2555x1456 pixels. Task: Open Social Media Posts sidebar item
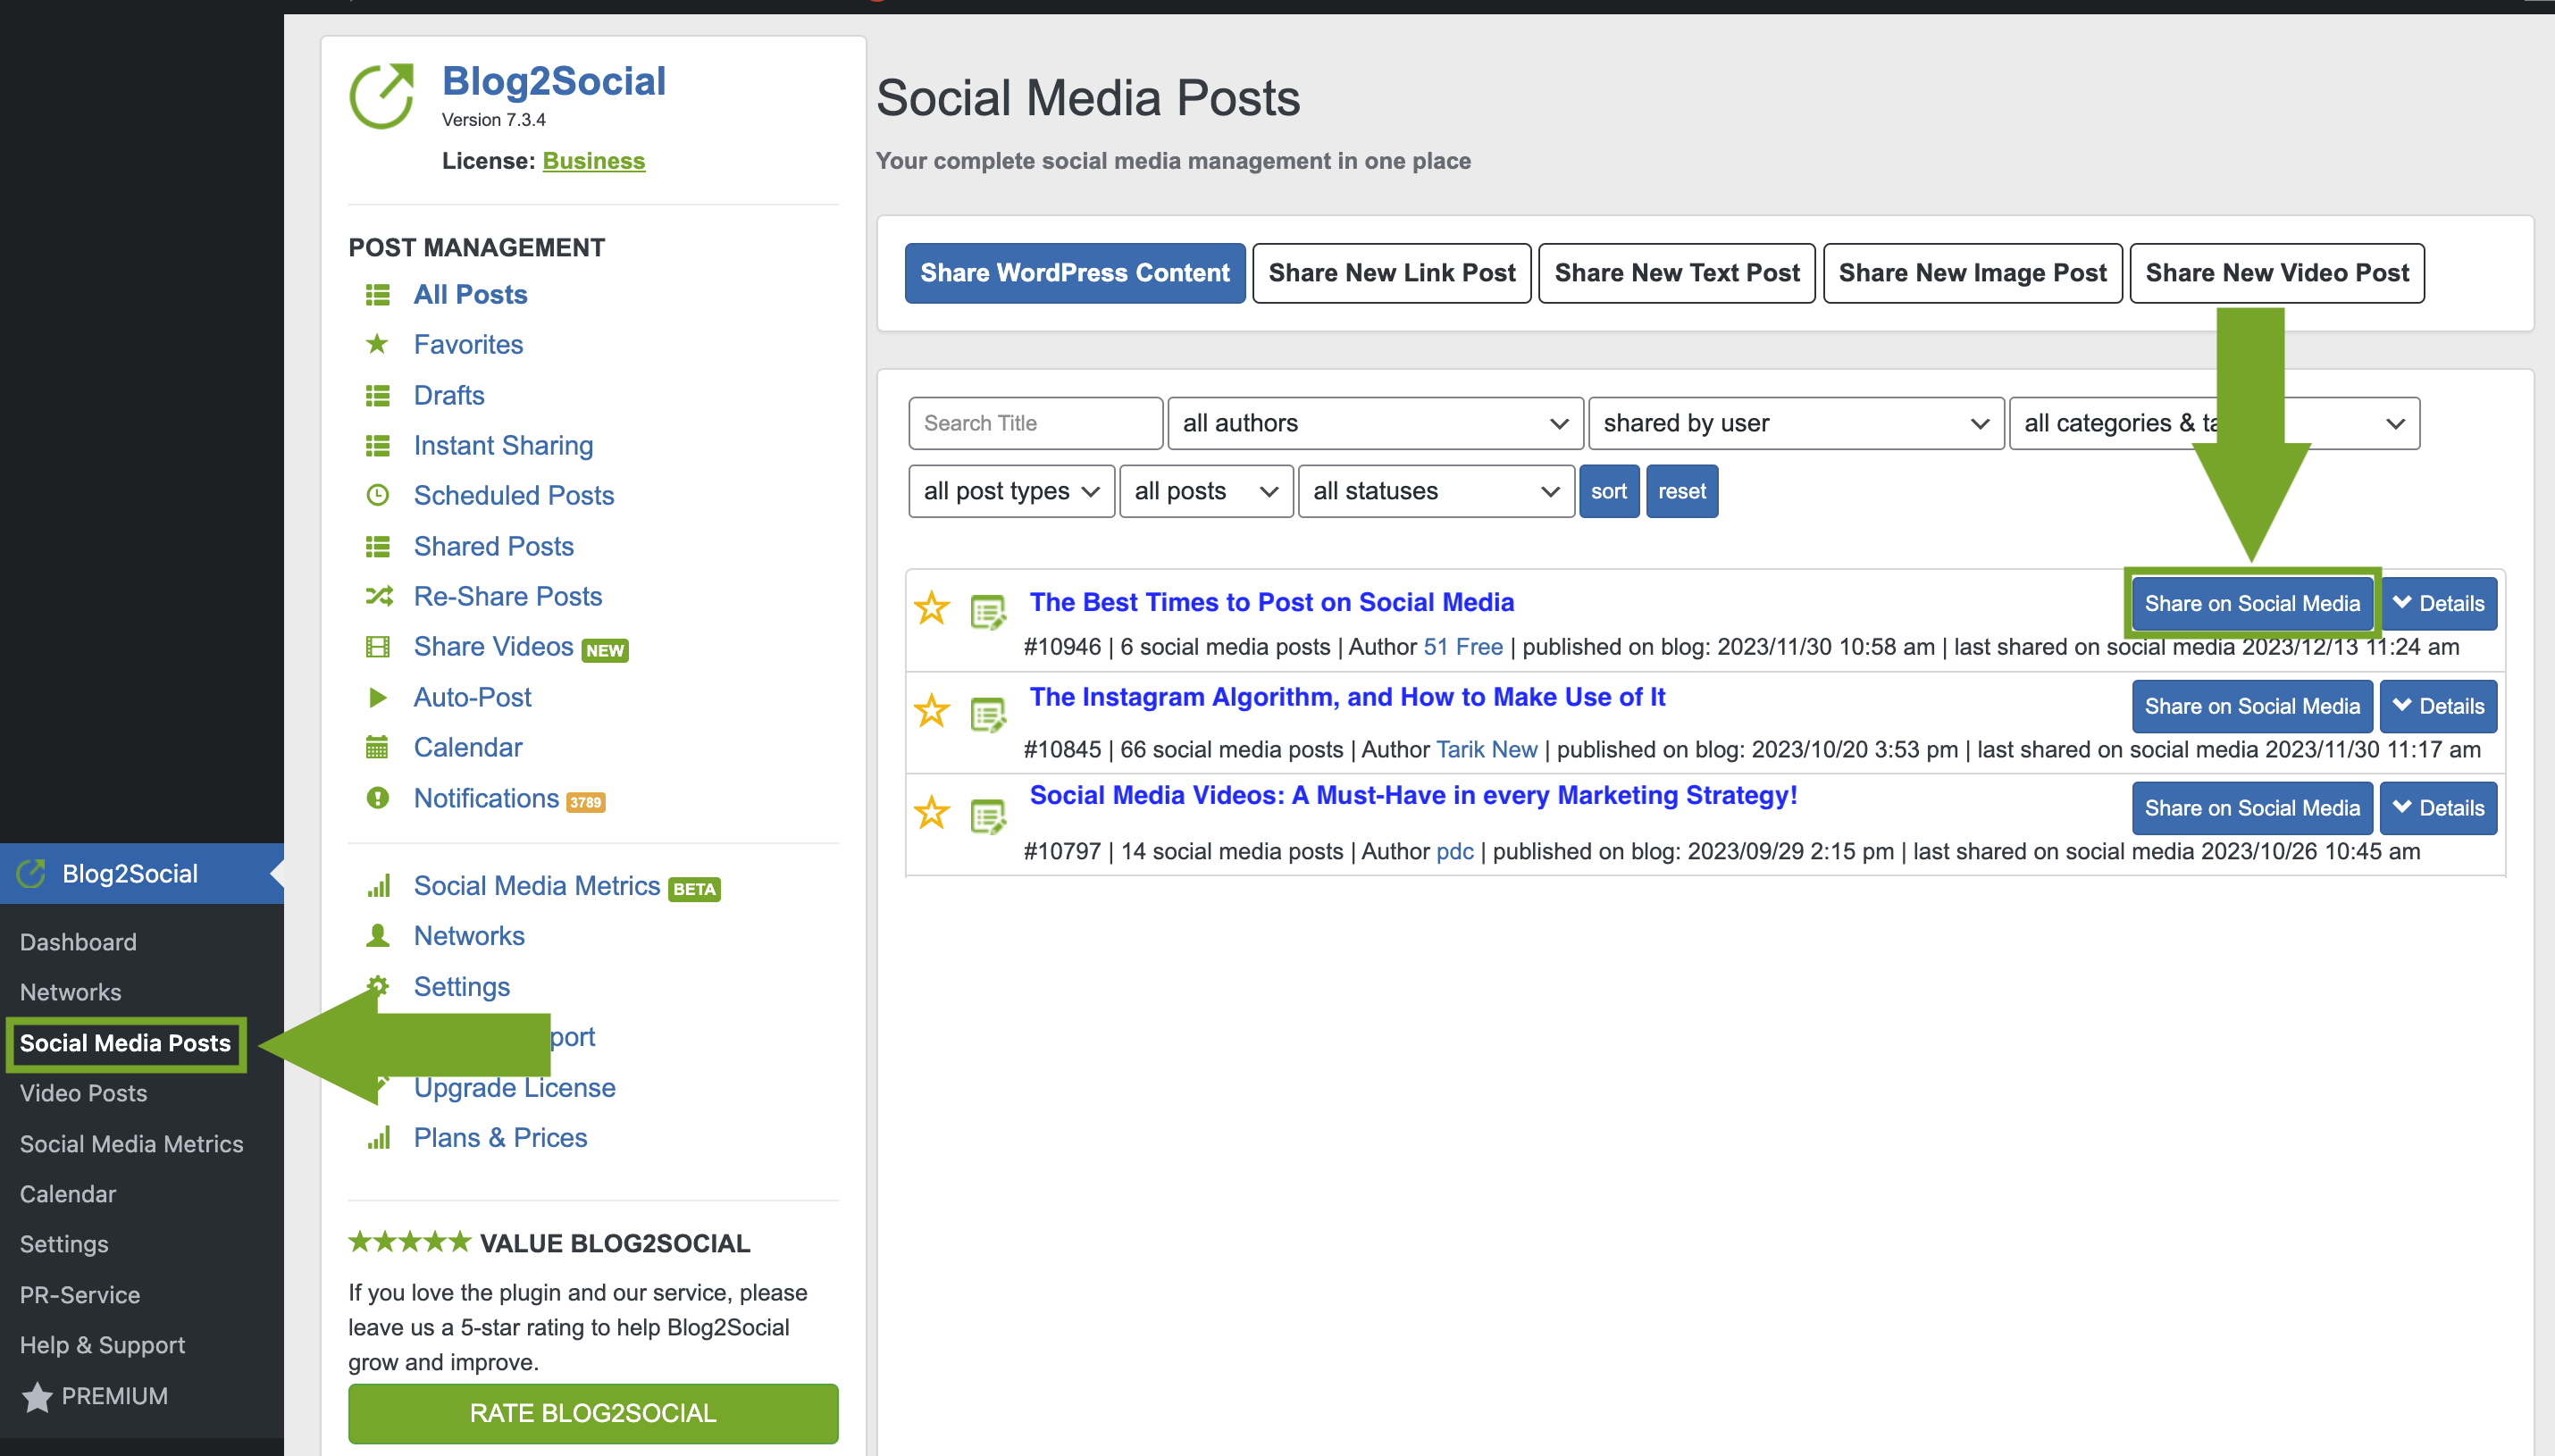click(125, 1043)
